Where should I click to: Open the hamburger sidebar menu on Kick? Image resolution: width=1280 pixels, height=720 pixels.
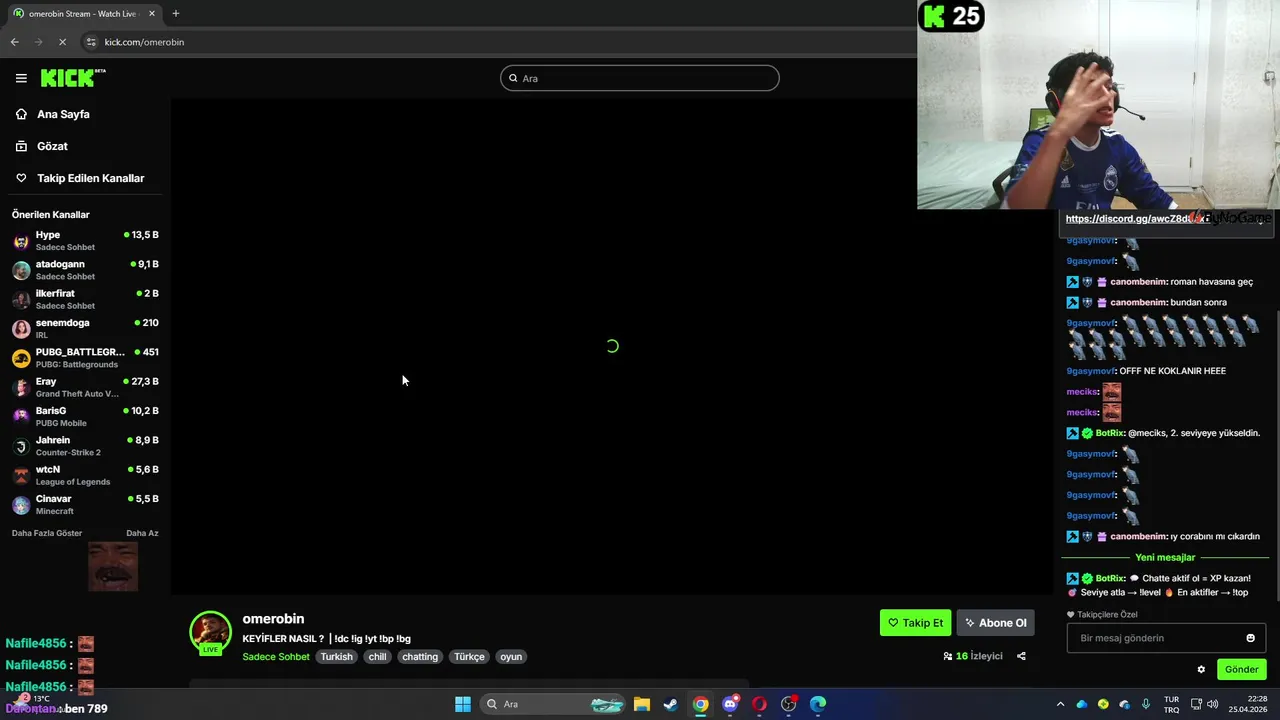coord(21,78)
